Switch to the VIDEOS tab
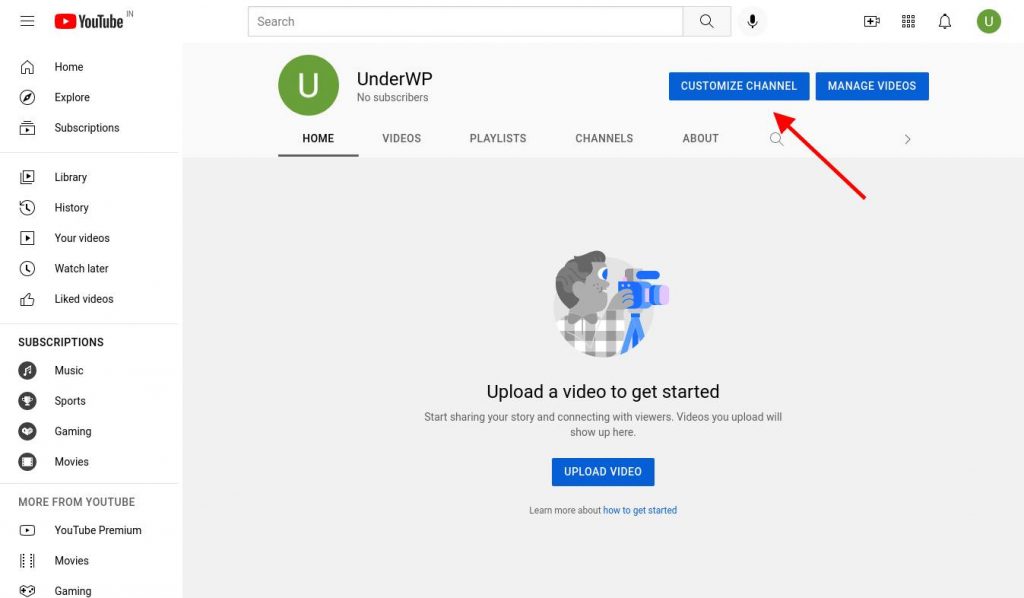 pyautogui.click(x=402, y=138)
